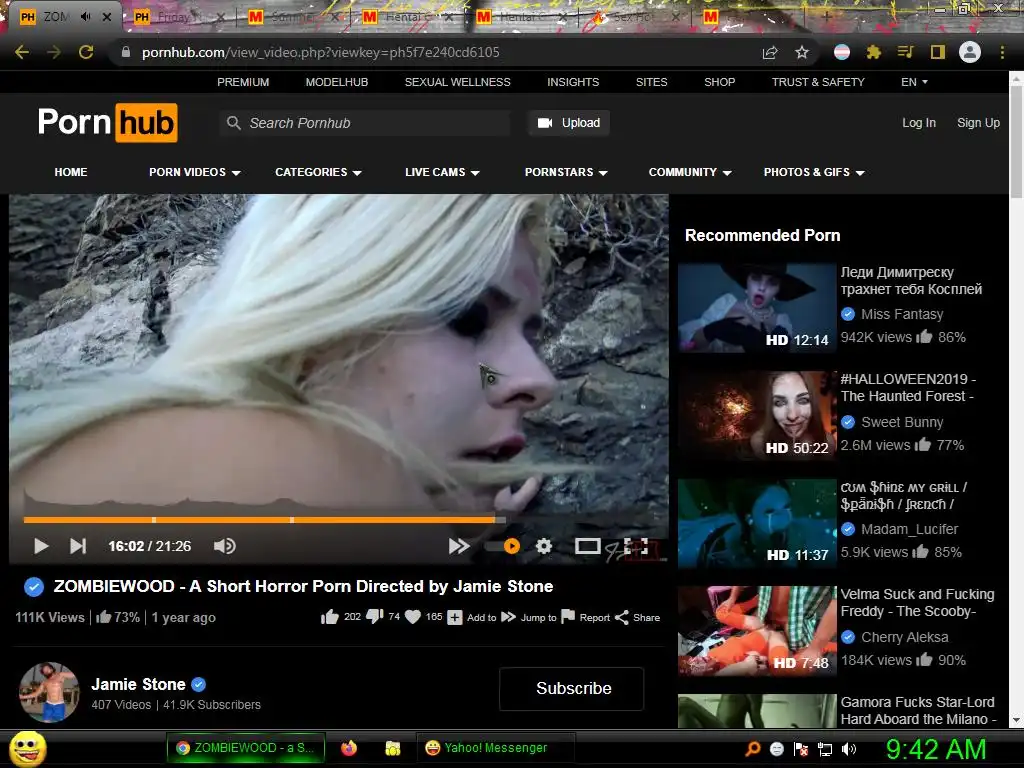
Task: Open Yahoo! Messenger from the taskbar
Action: pos(495,748)
